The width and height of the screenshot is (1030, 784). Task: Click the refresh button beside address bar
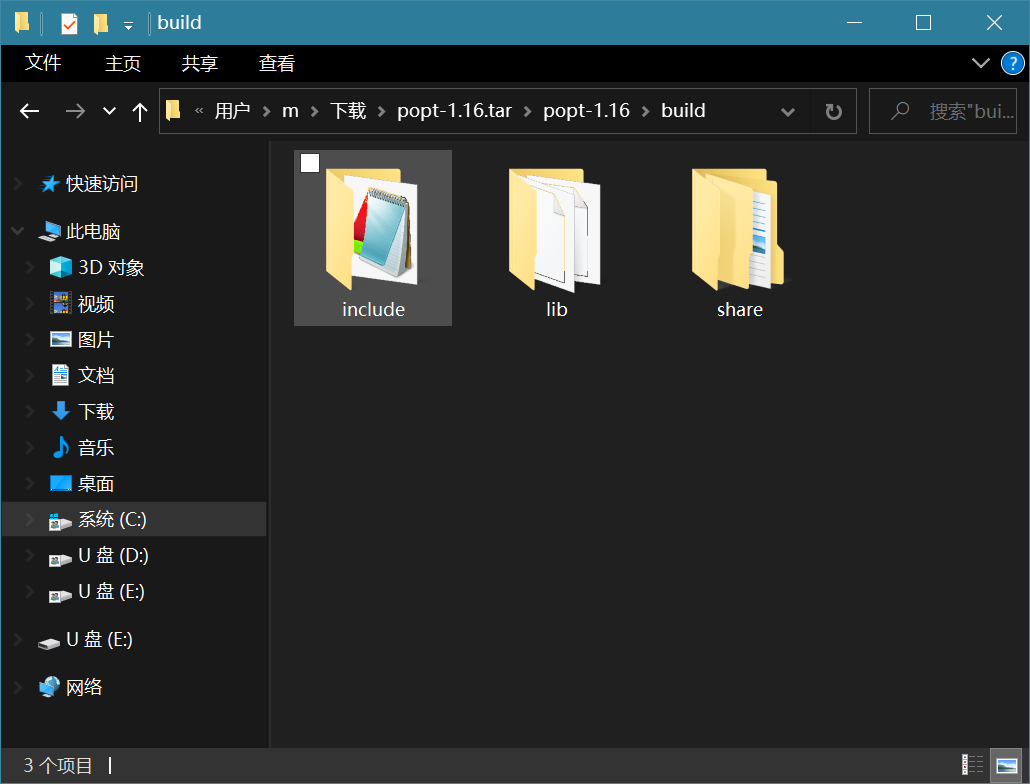(x=833, y=111)
